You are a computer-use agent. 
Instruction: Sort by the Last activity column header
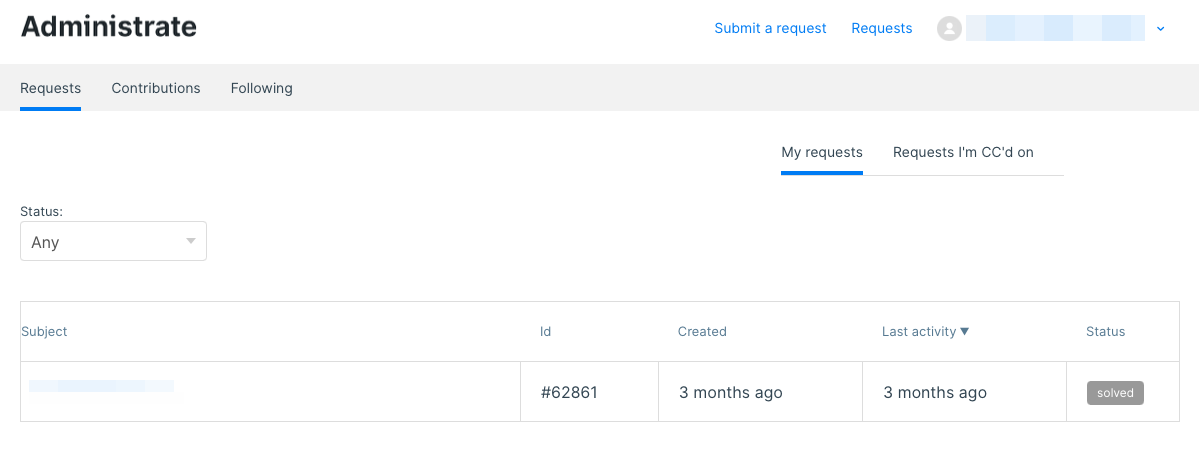coord(919,331)
